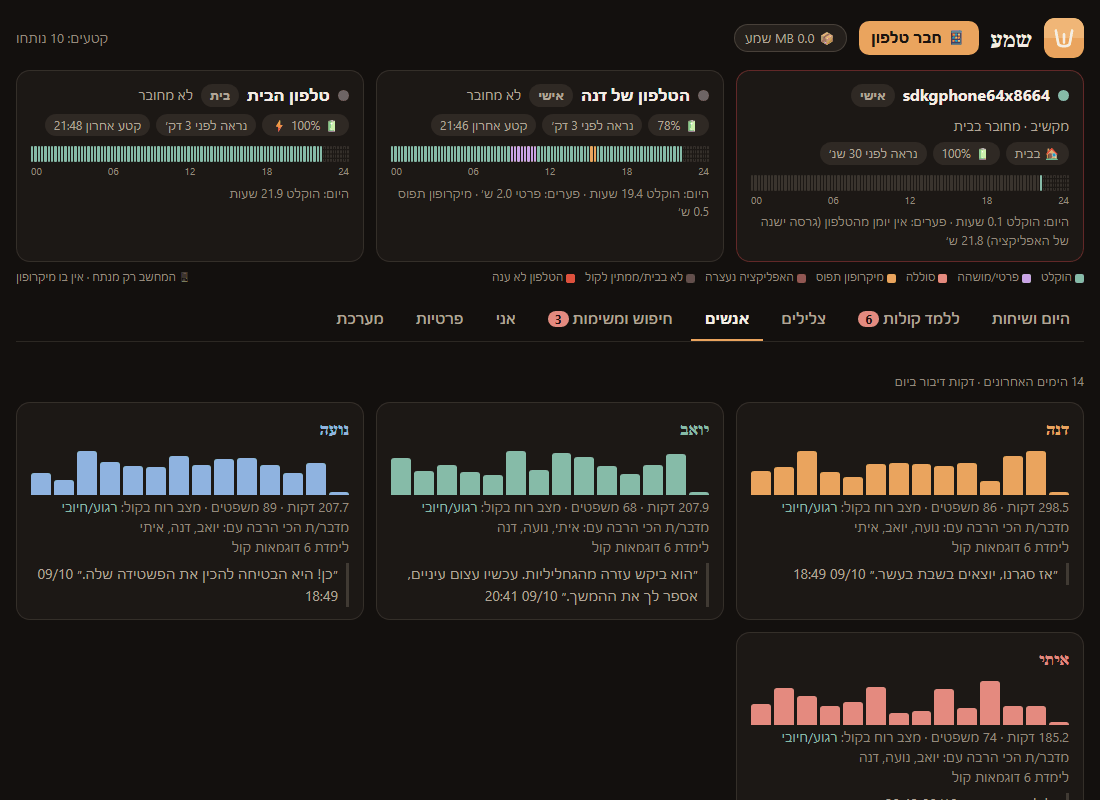Screen dimensions: 1100x800
Task: Open the צלילים tab
Action: tap(803, 319)
